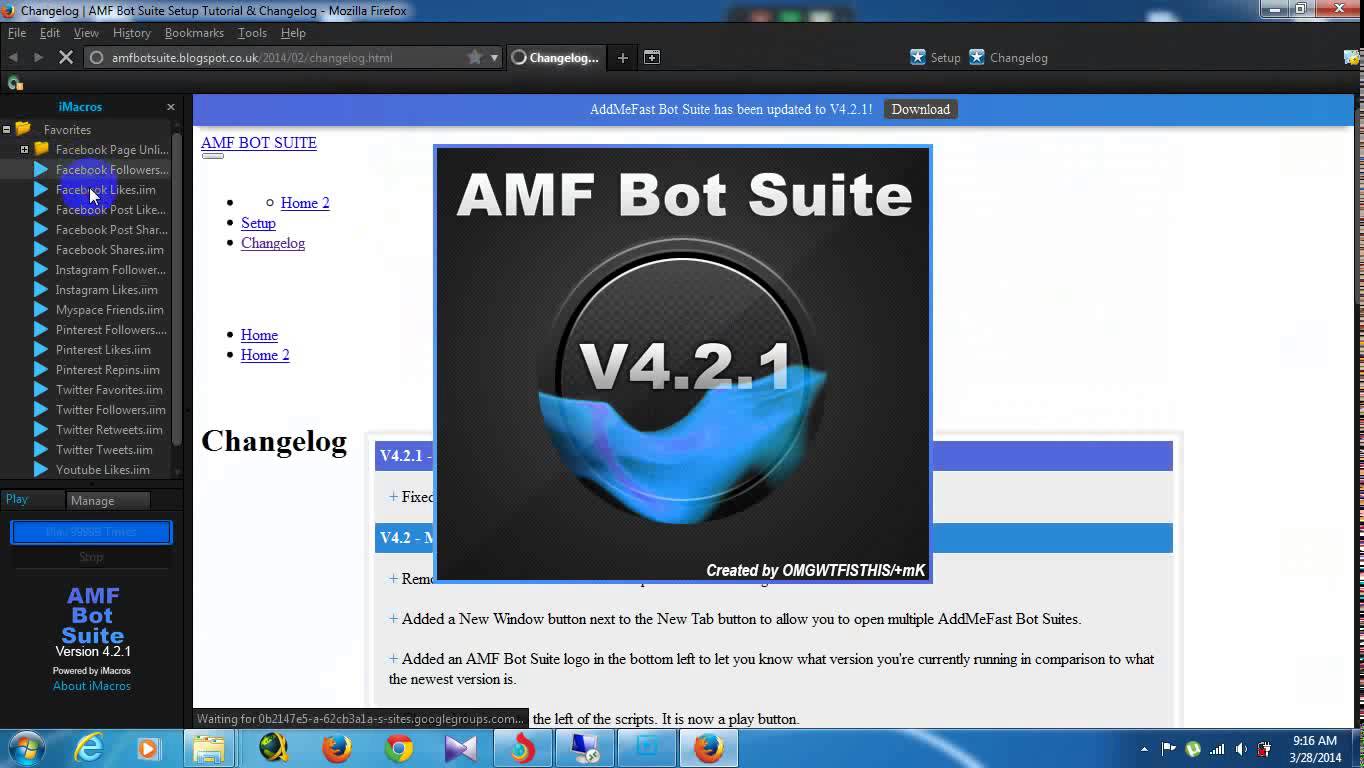Open the Edit menu
1364x768 pixels.
pyautogui.click(x=50, y=33)
